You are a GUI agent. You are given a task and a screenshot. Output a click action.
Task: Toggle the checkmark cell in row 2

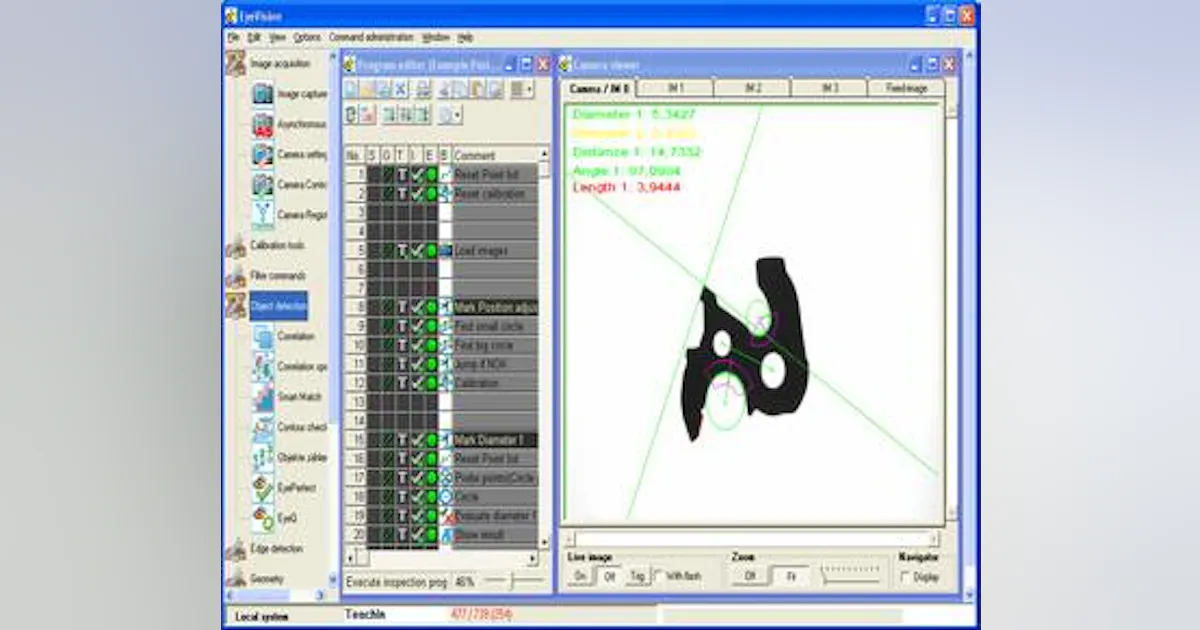coord(417,194)
